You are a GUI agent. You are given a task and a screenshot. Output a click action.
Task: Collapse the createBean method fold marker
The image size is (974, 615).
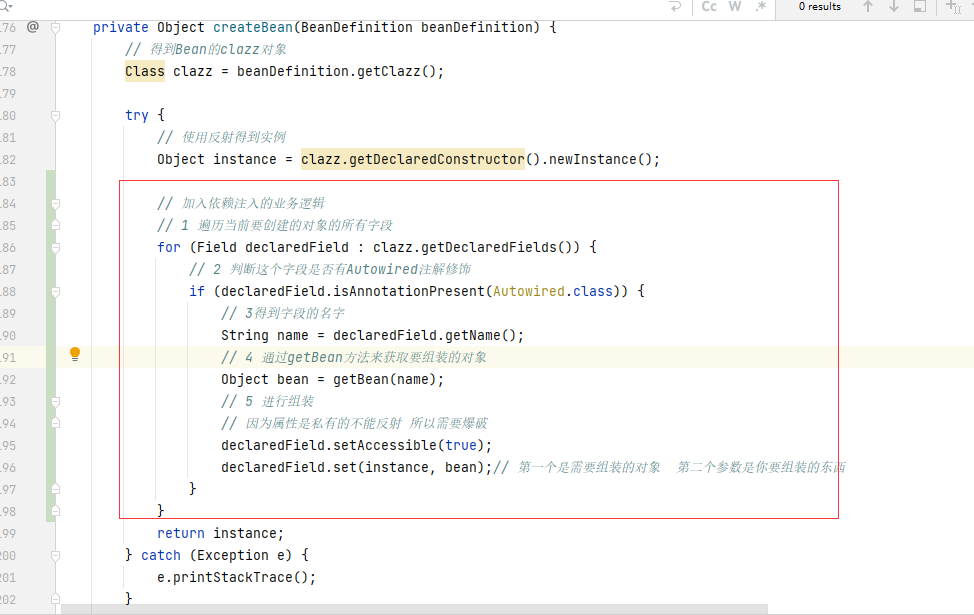56,27
